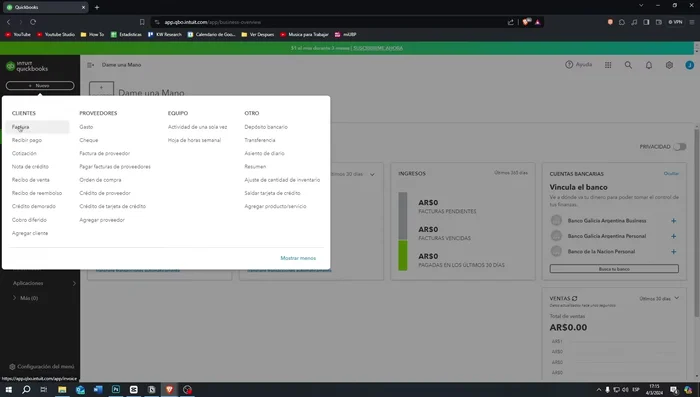Open the settings gear in header
700x397 pixels.
(x=669, y=65)
